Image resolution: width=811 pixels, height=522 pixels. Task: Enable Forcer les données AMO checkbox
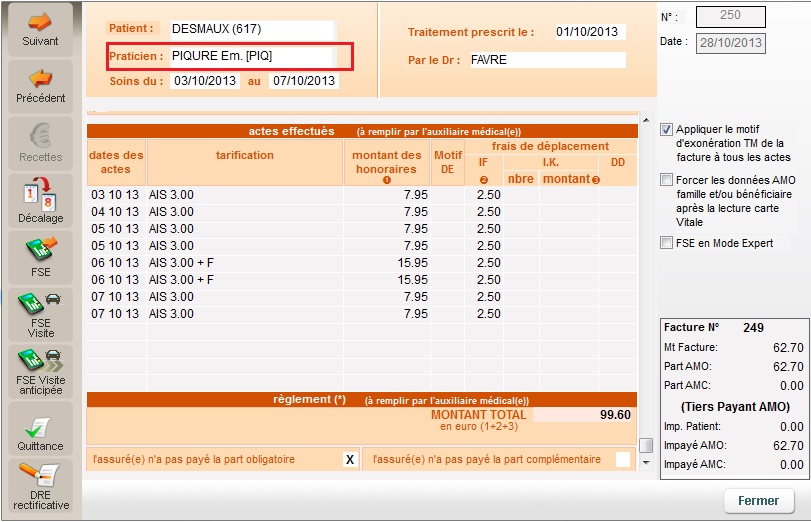667,181
